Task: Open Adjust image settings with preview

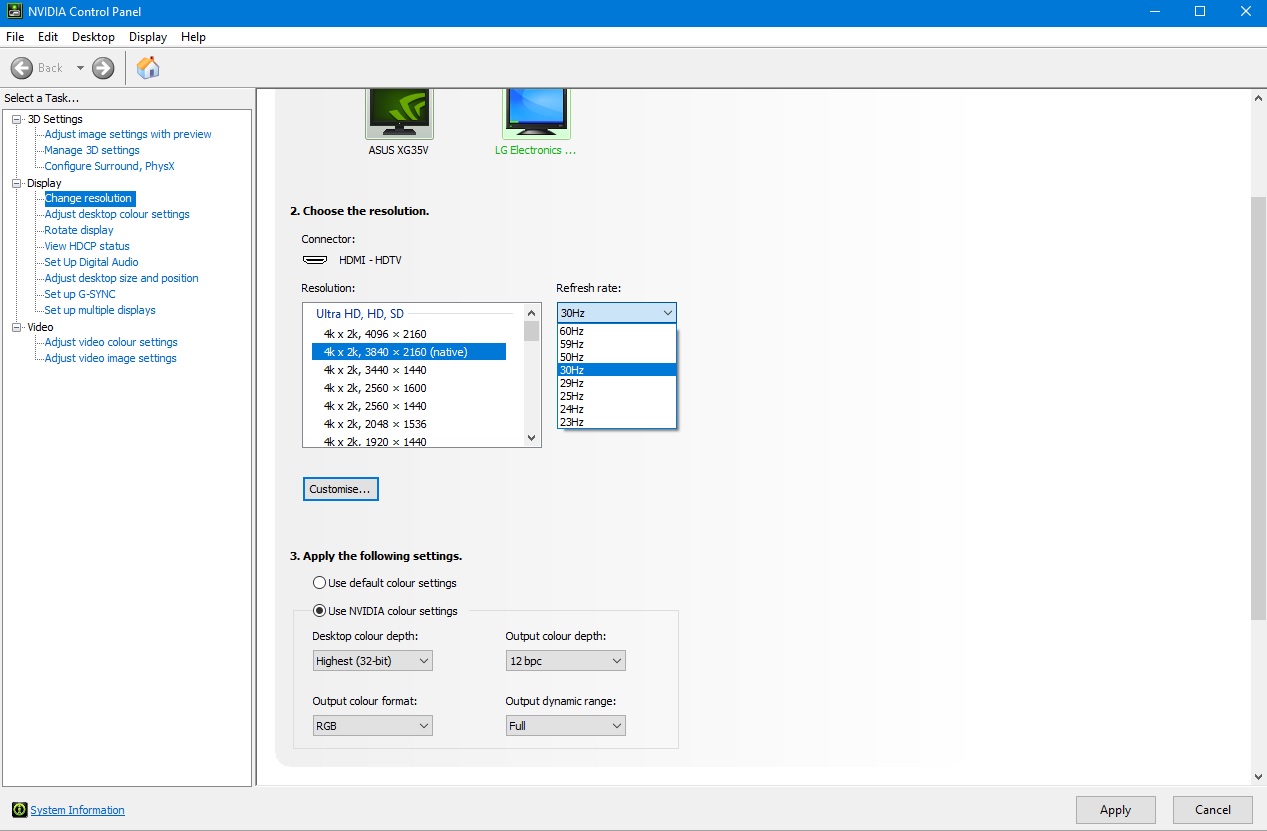Action: pos(128,134)
